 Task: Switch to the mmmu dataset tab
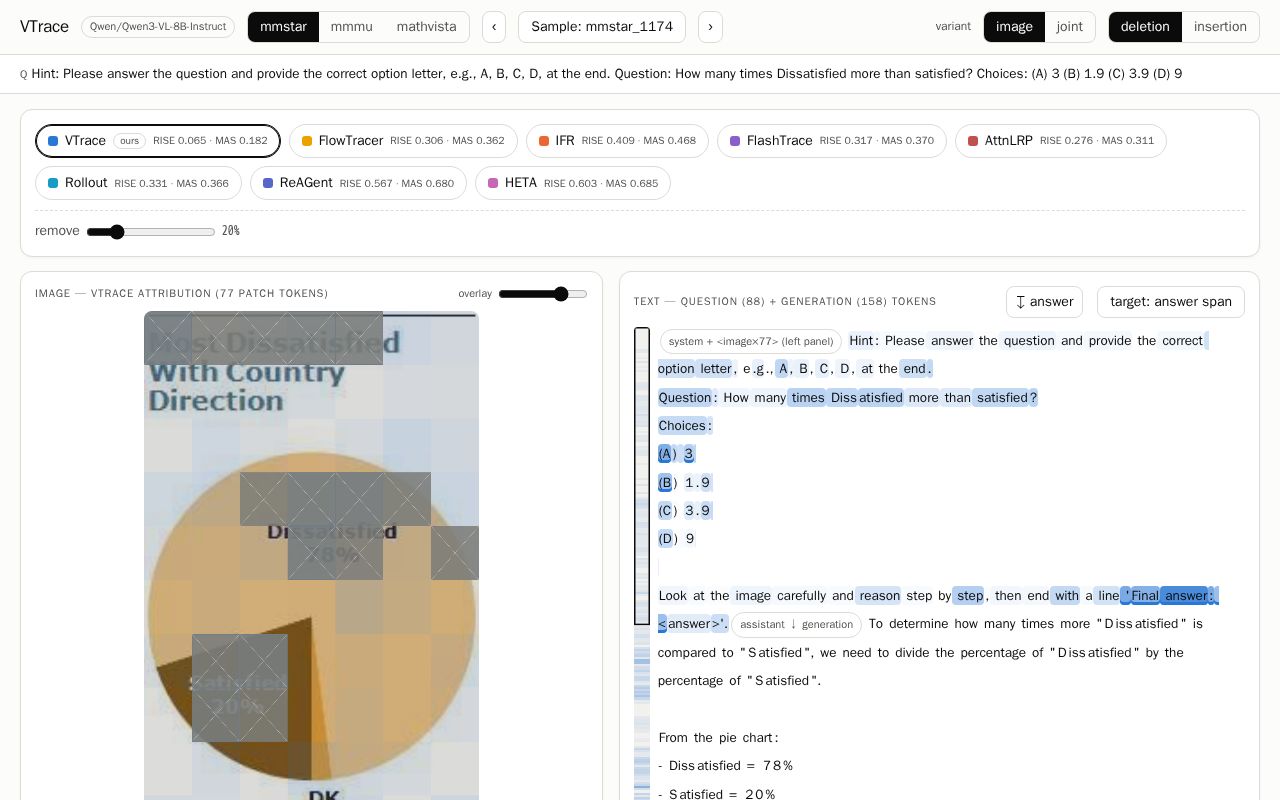(352, 27)
